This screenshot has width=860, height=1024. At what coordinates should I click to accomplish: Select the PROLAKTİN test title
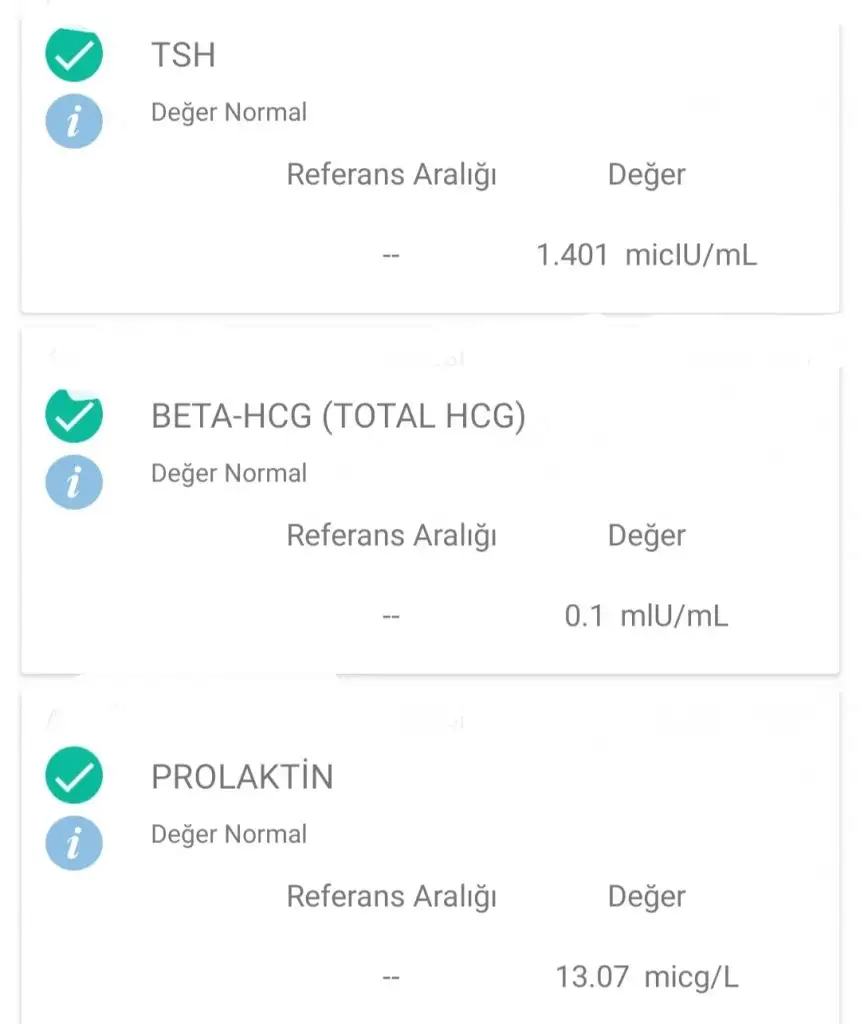tap(242, 777)
